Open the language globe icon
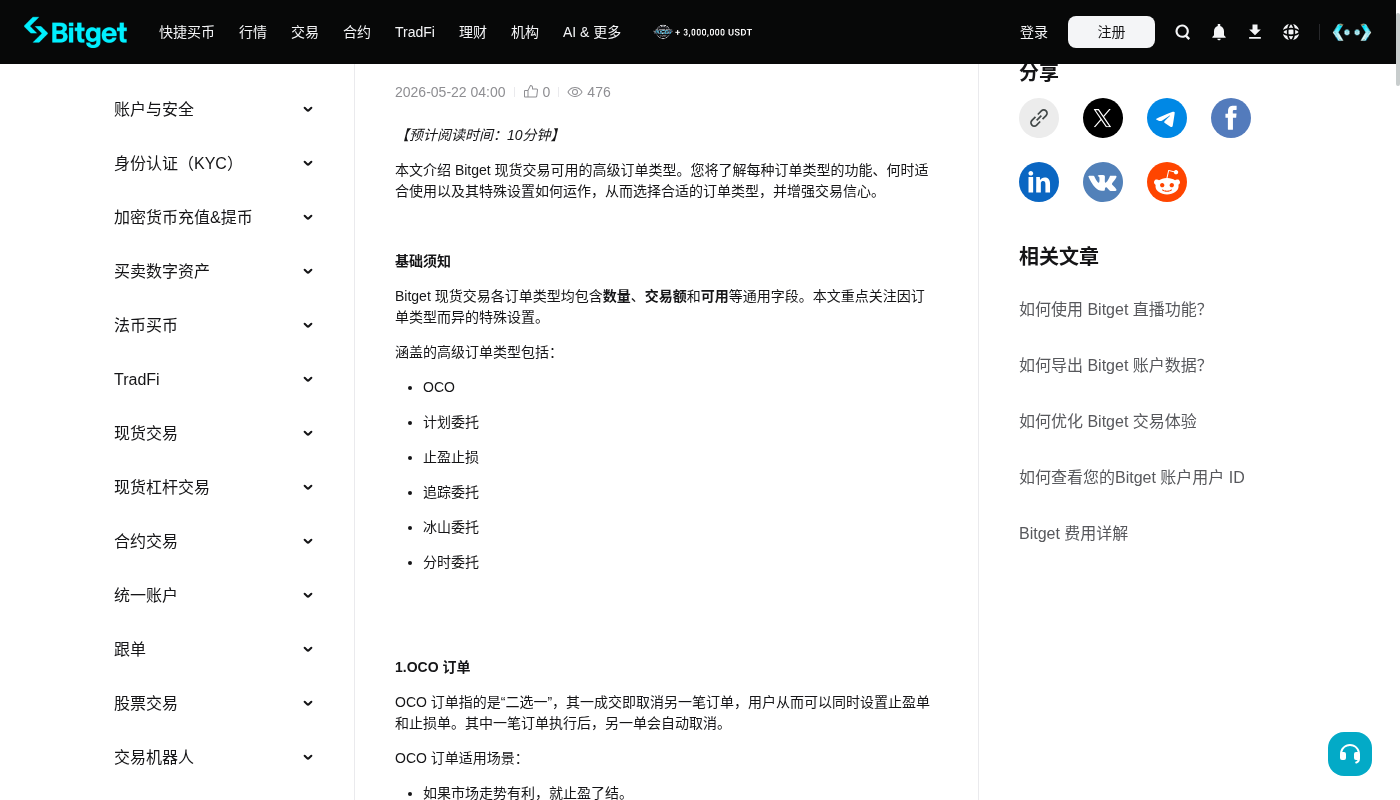 coord(1291,32)
